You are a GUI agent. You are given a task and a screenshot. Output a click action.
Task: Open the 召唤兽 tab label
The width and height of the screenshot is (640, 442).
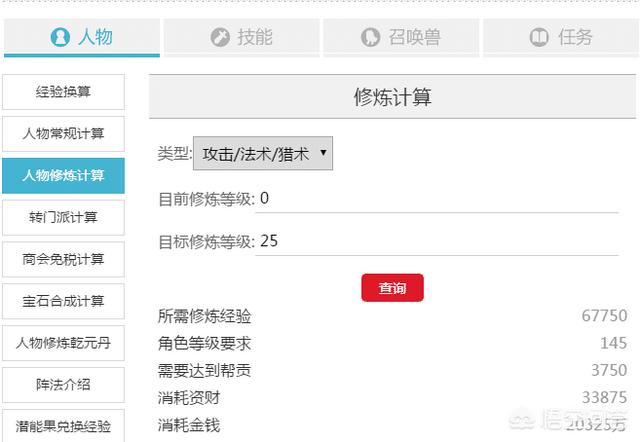(414, 37)
